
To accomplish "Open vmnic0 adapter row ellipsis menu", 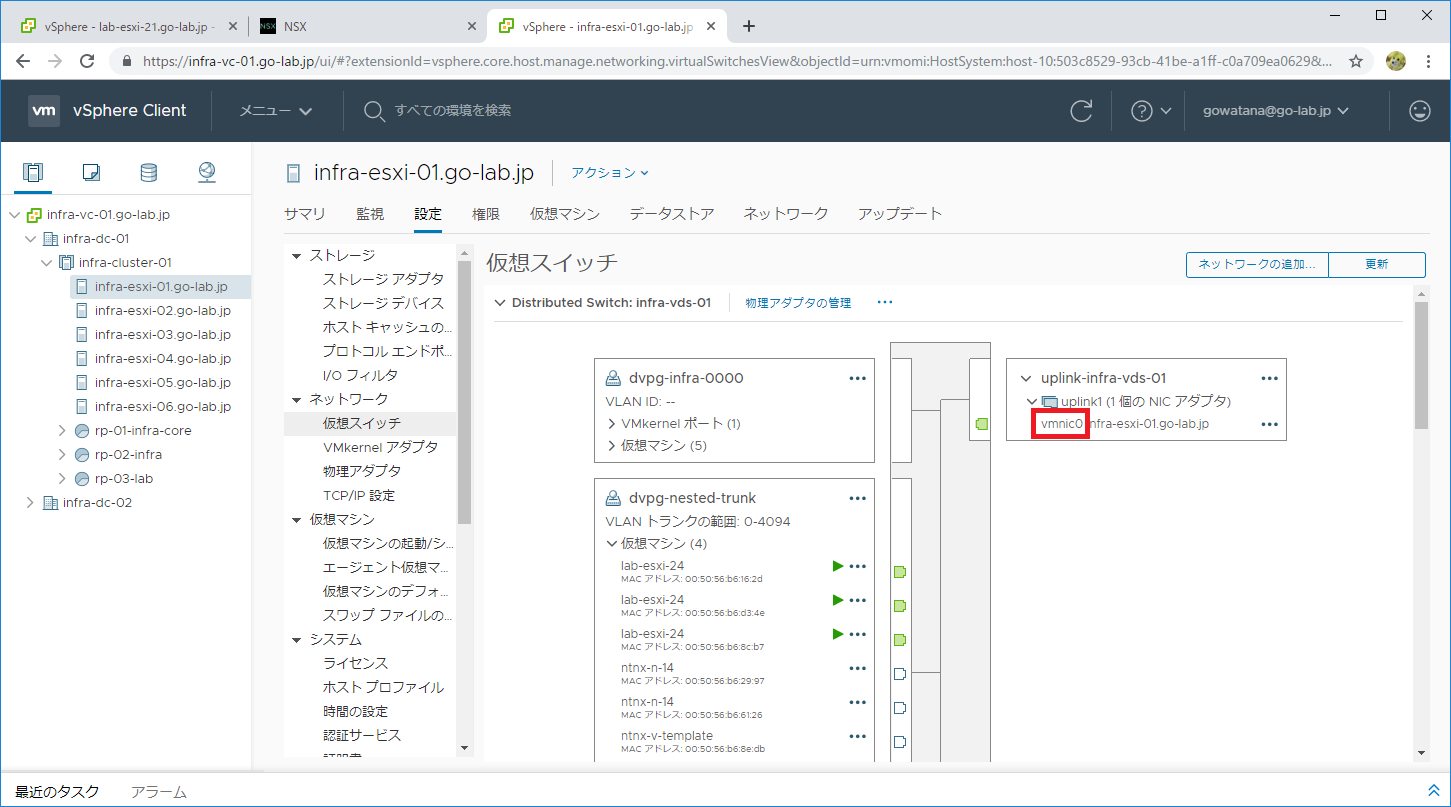I will click(x=1270, y=424).
